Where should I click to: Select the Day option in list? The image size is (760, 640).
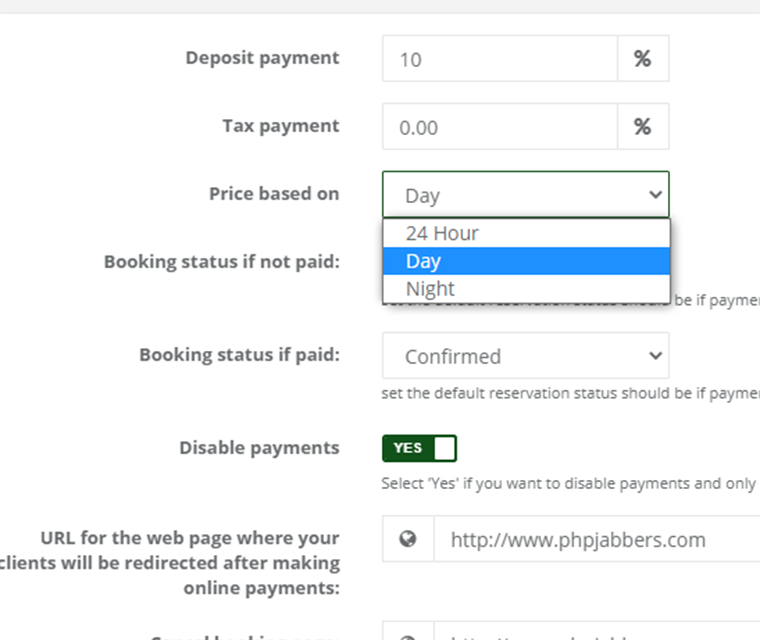(x=526, y=261)
